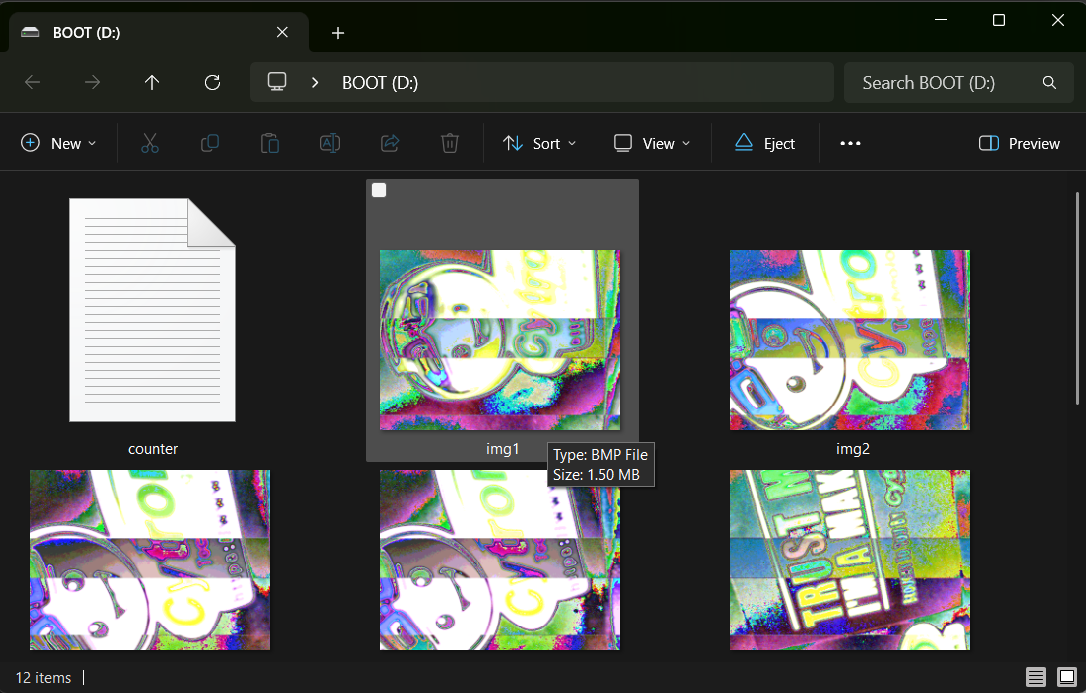This screenshot has height=693, width=1086.
Task: Click the counter file name label
Action: point(153,449)
